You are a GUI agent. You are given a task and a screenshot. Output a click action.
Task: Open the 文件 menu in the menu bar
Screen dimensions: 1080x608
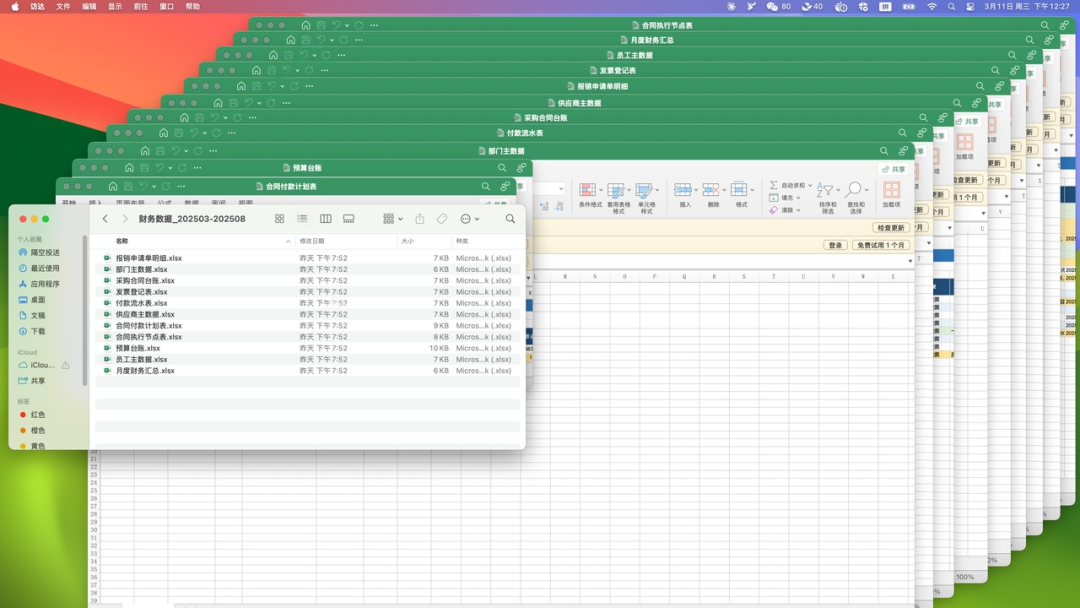point(63,6)
